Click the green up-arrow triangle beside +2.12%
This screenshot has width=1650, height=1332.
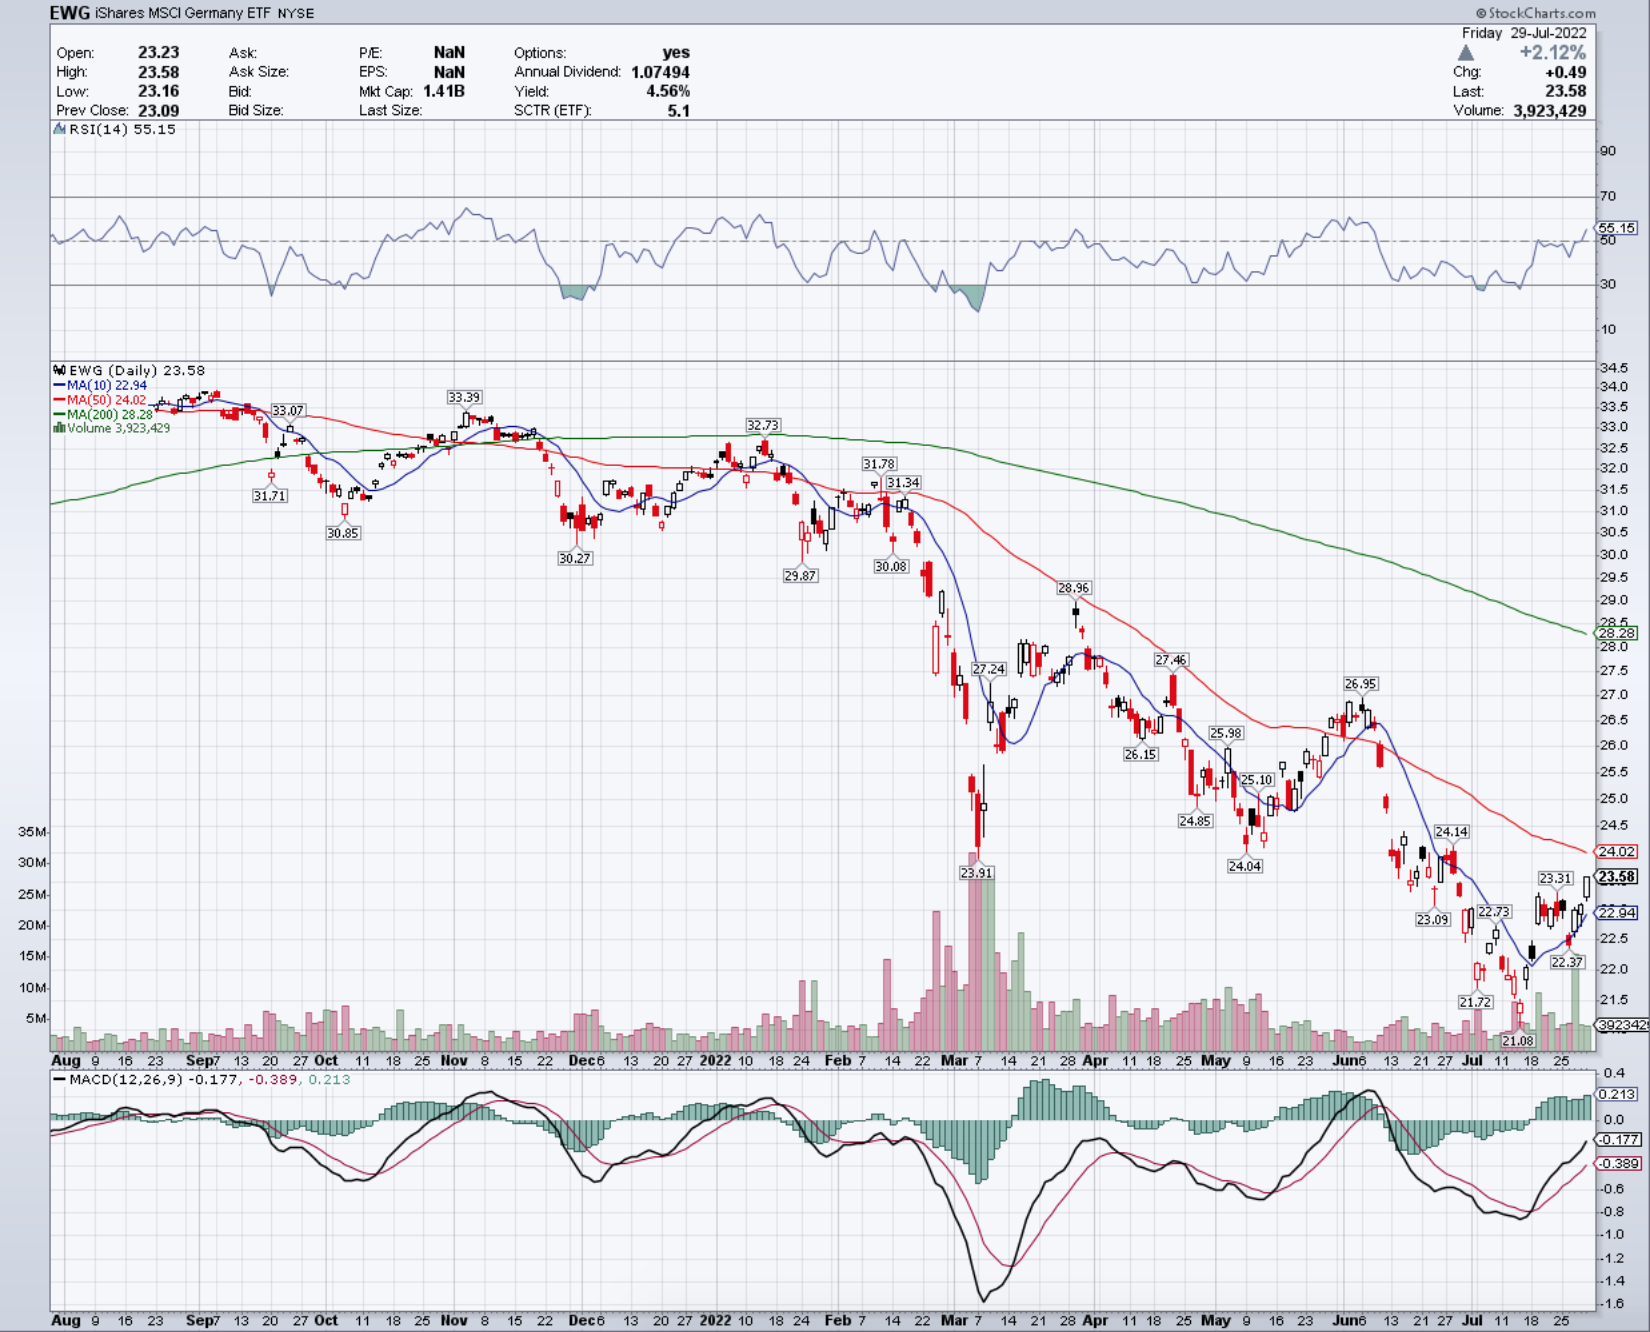tap(1466, 52)
